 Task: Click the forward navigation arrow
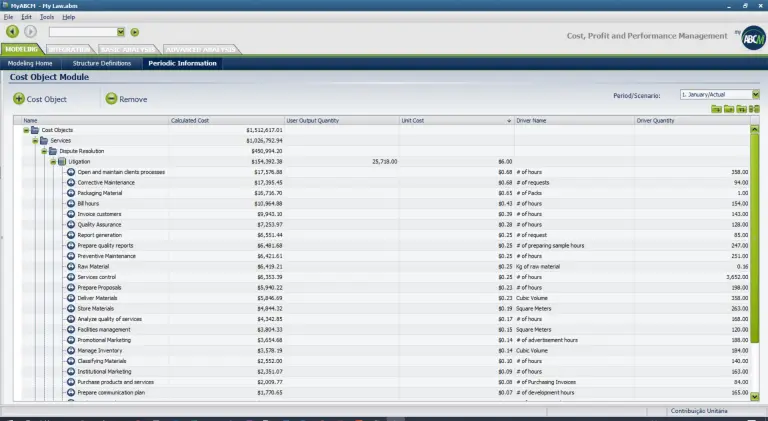coord(30,32)
